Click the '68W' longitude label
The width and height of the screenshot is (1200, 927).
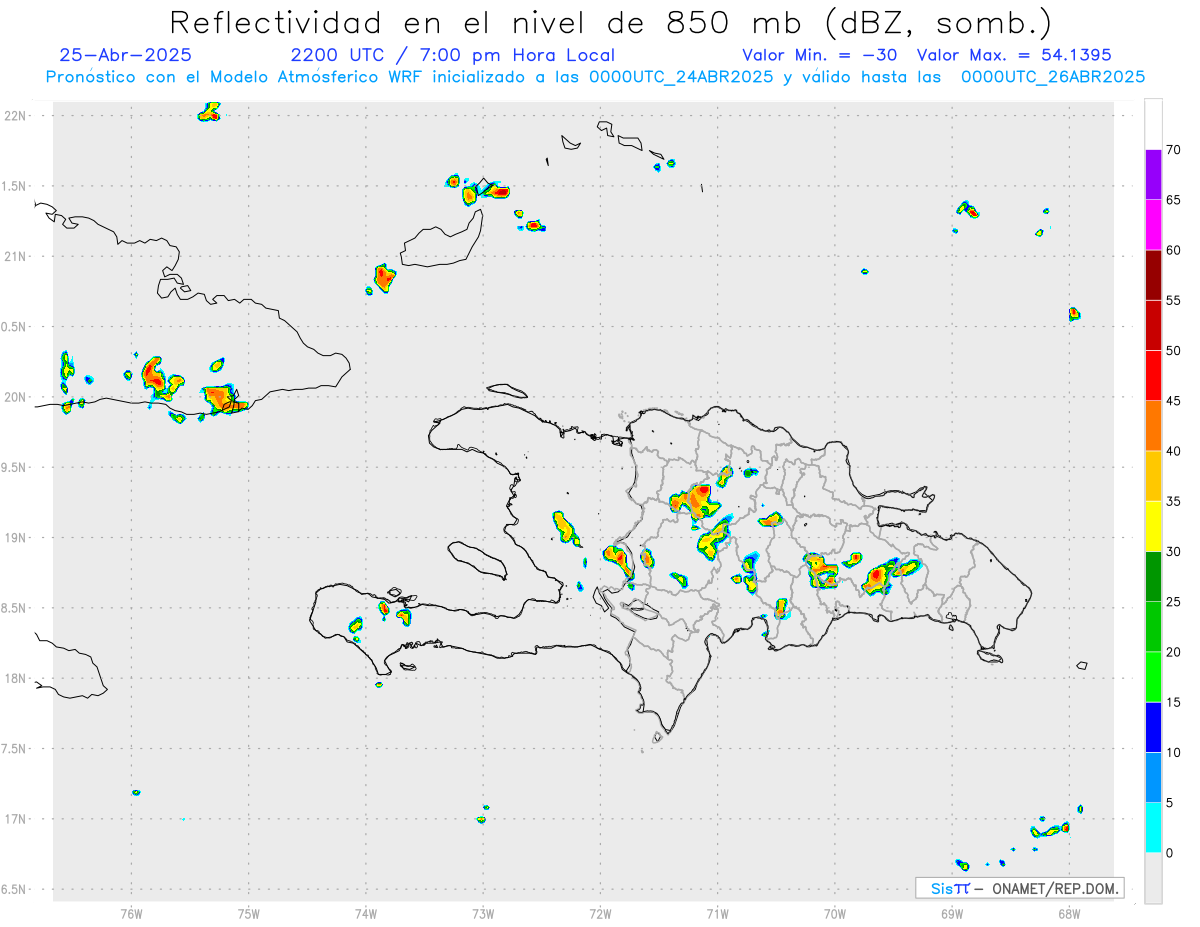tap(1069, 912)
